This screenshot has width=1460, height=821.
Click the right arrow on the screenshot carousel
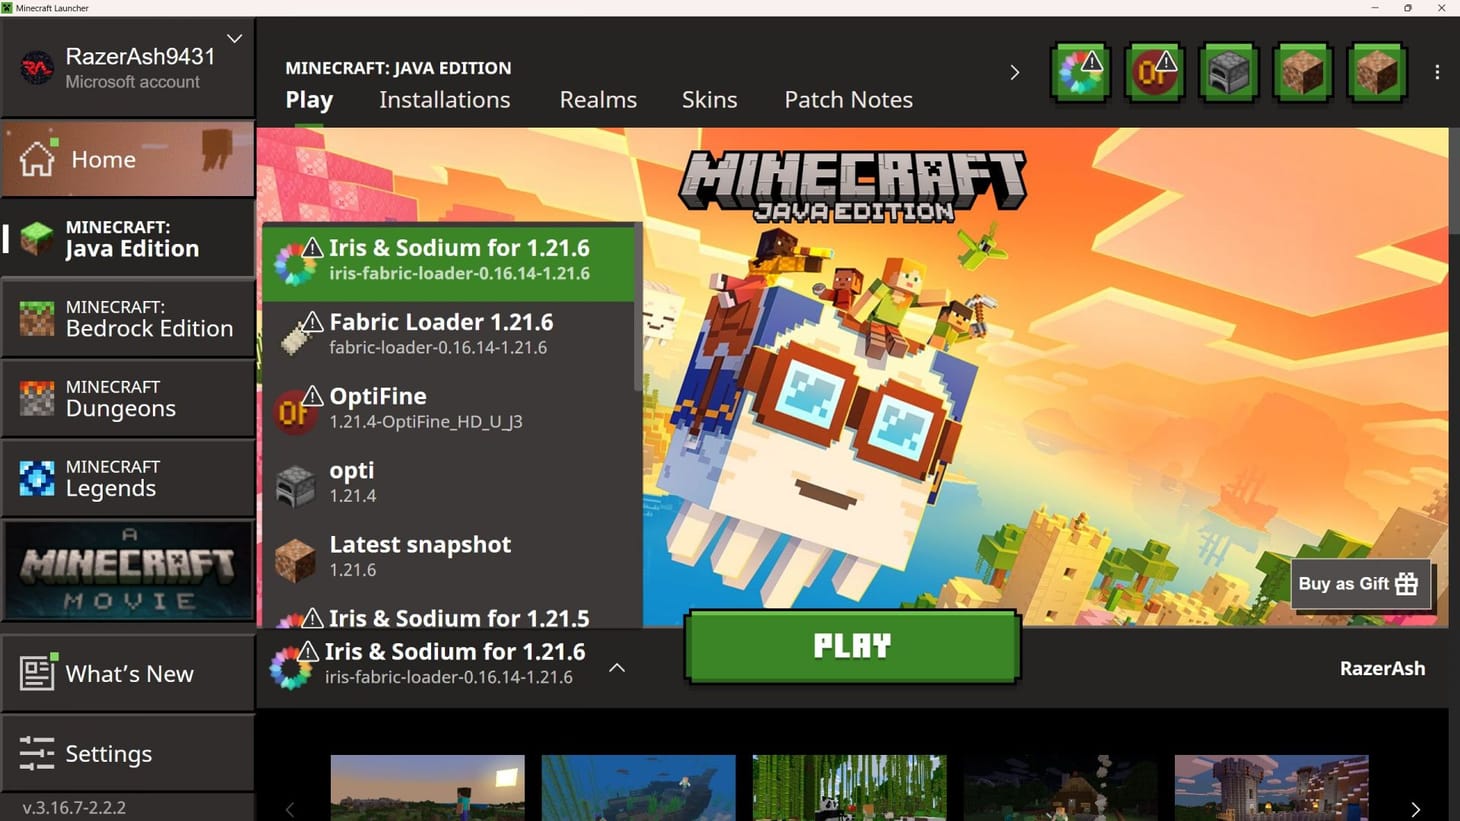[1414, 808]
